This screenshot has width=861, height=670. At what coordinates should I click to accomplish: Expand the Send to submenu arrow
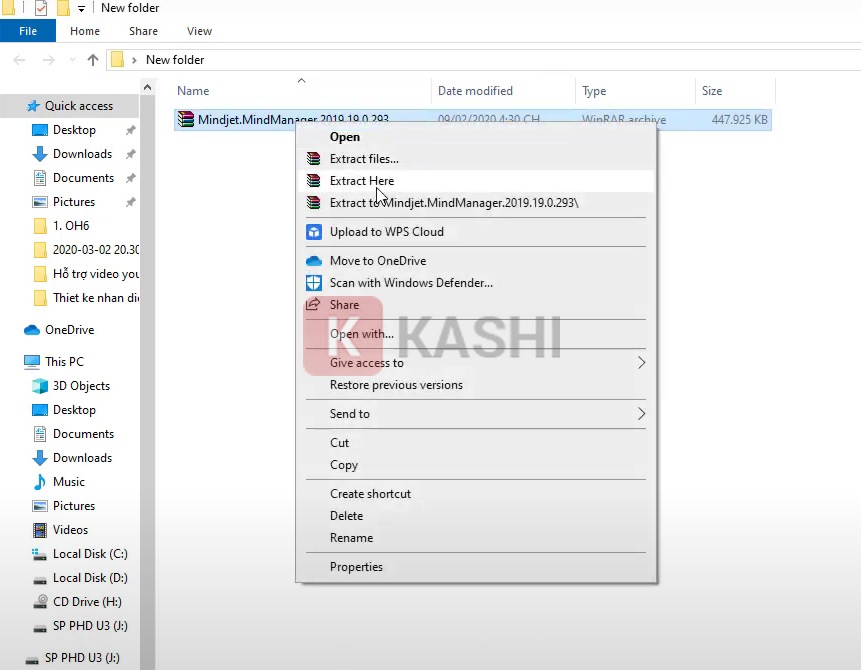[641, 414]
